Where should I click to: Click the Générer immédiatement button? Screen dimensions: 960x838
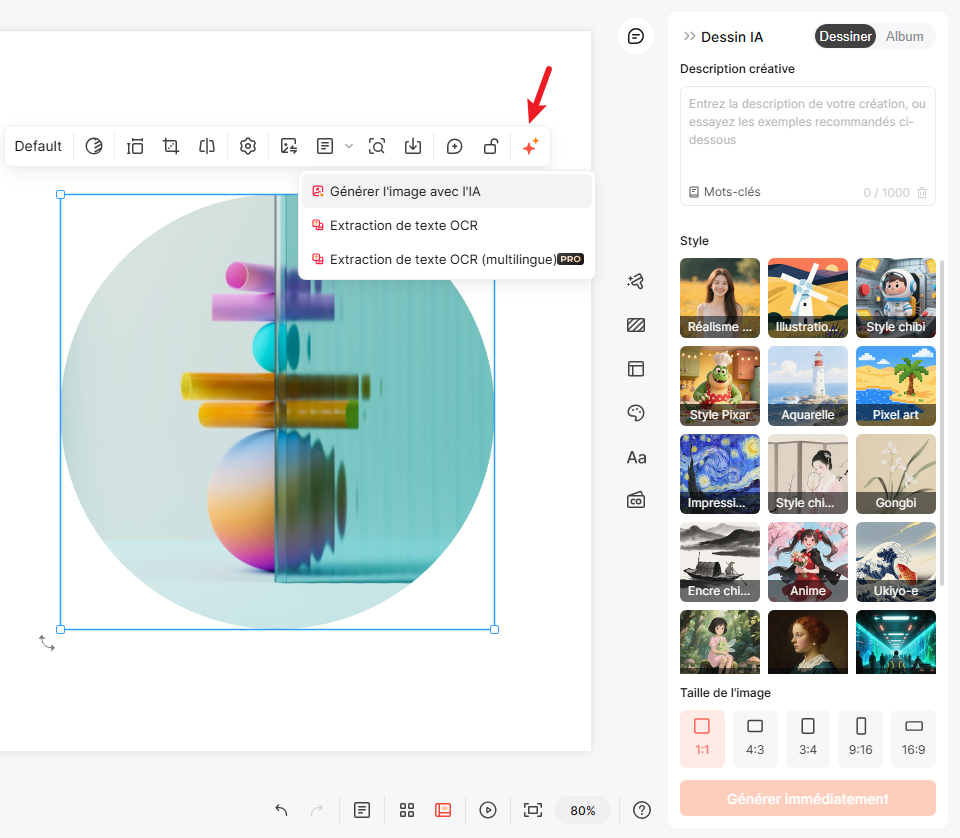[808, 798]
